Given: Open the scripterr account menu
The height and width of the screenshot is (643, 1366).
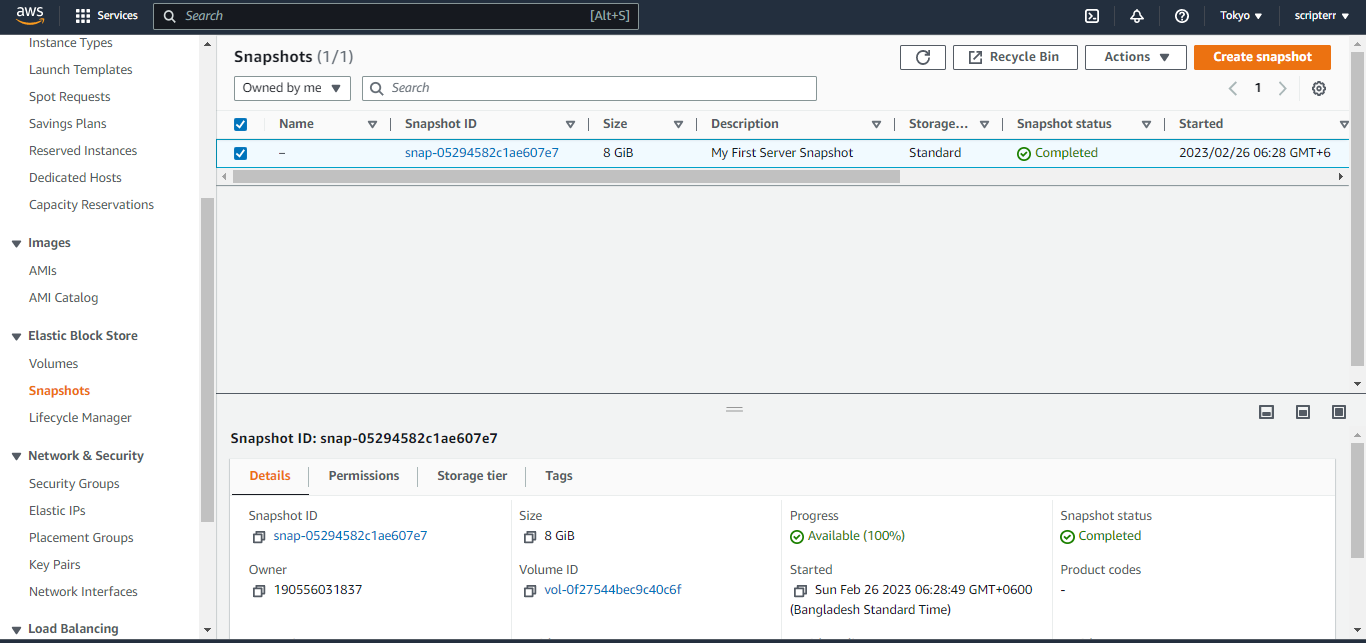Looking at the screenshot, I should [1322, 16].
